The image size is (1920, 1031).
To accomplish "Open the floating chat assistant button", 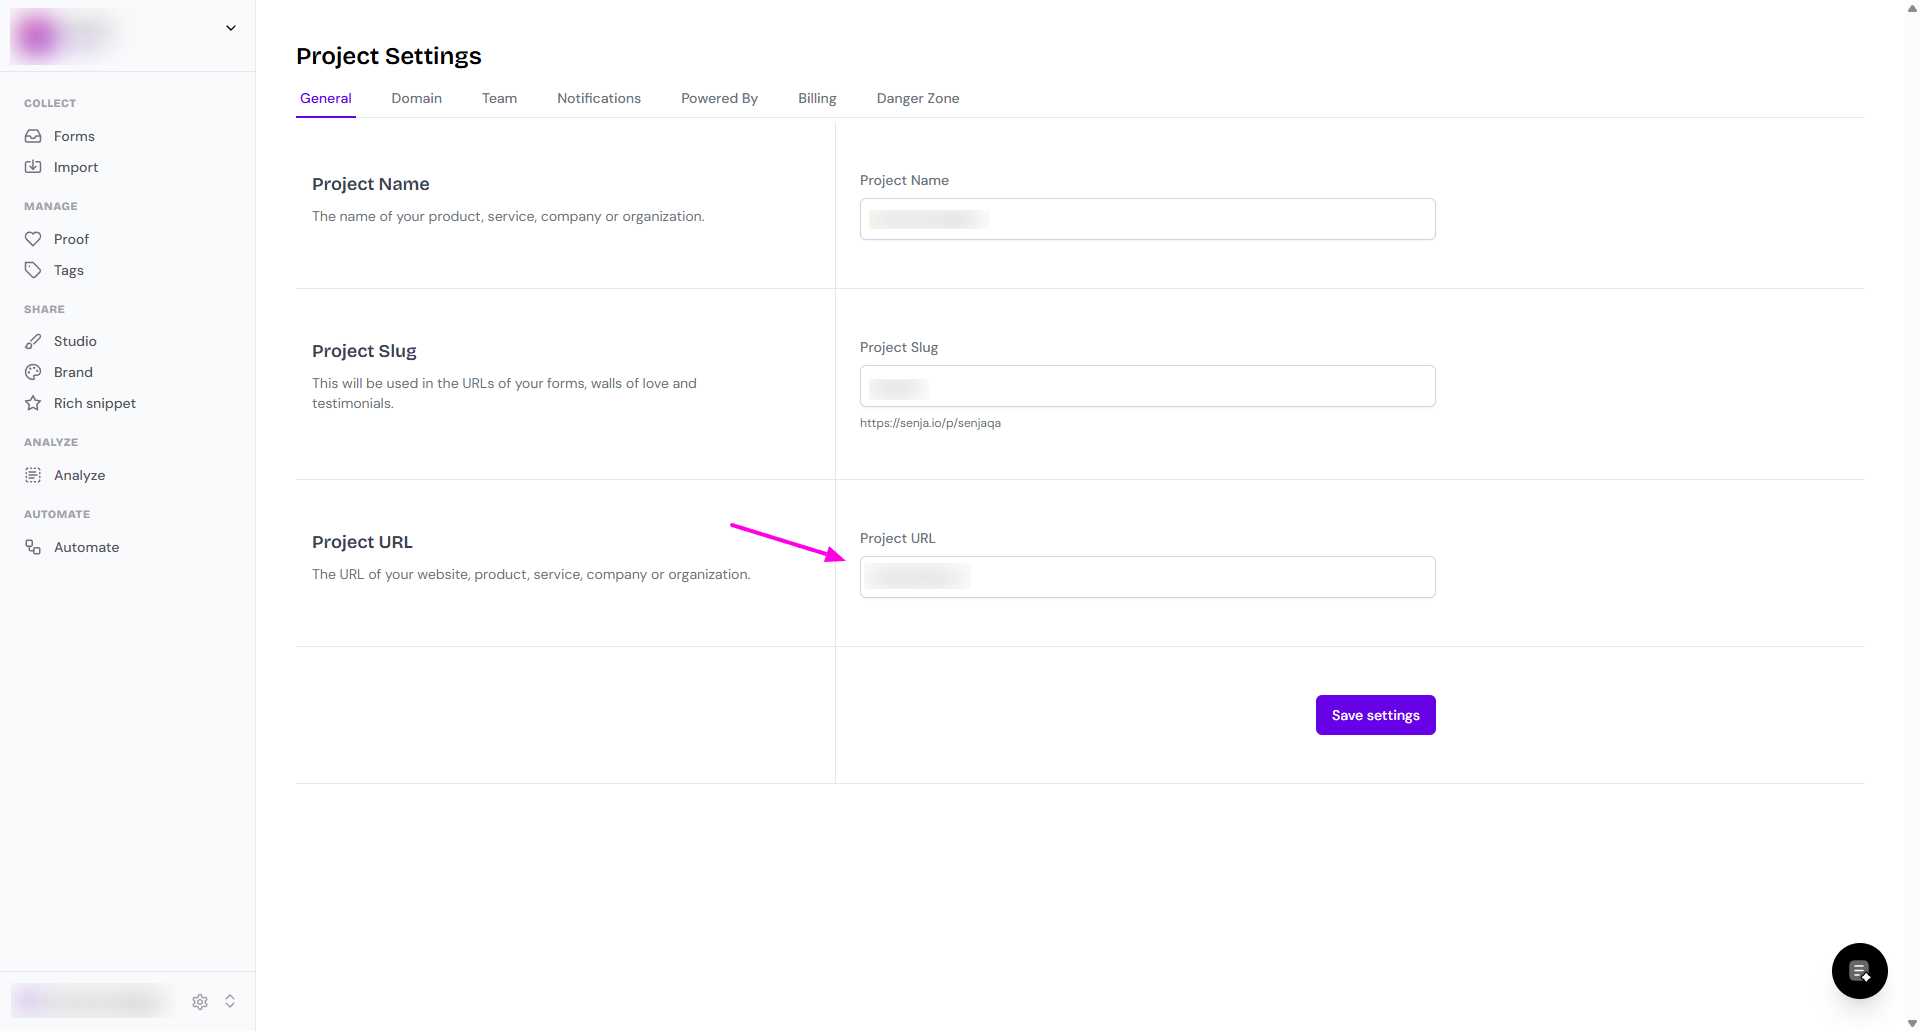I will click(1859, 970).
